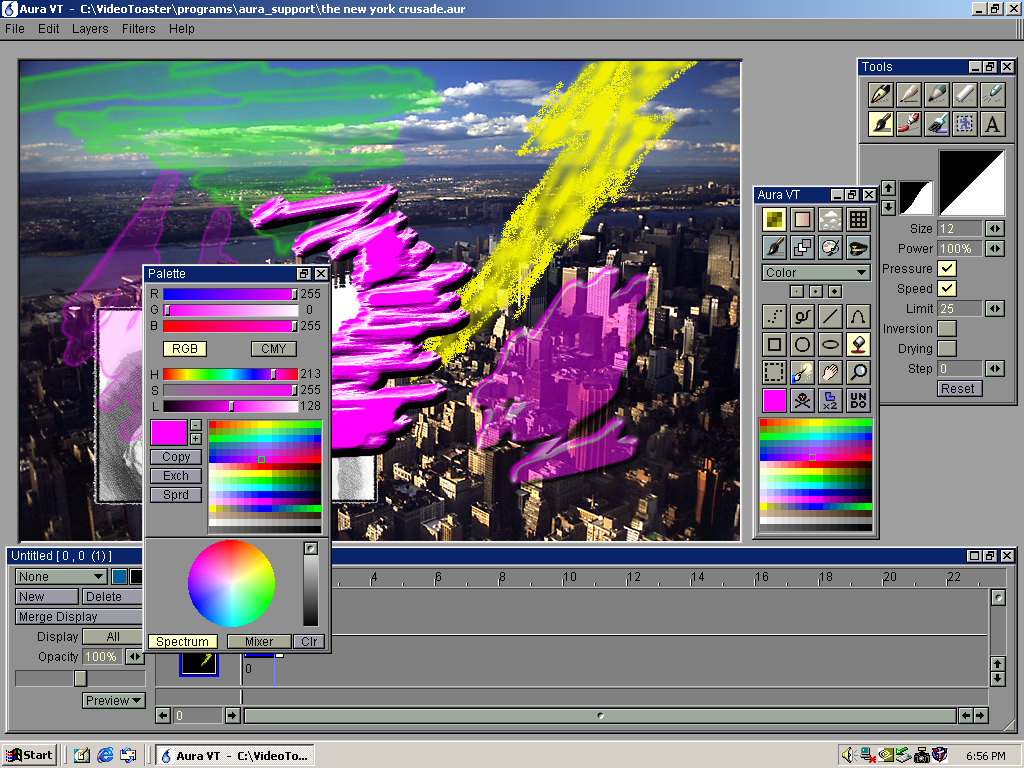The width and height of the screenshot is (1024, 768).
Task: Select the magnifier zoom tool
Action: [858, 372]
